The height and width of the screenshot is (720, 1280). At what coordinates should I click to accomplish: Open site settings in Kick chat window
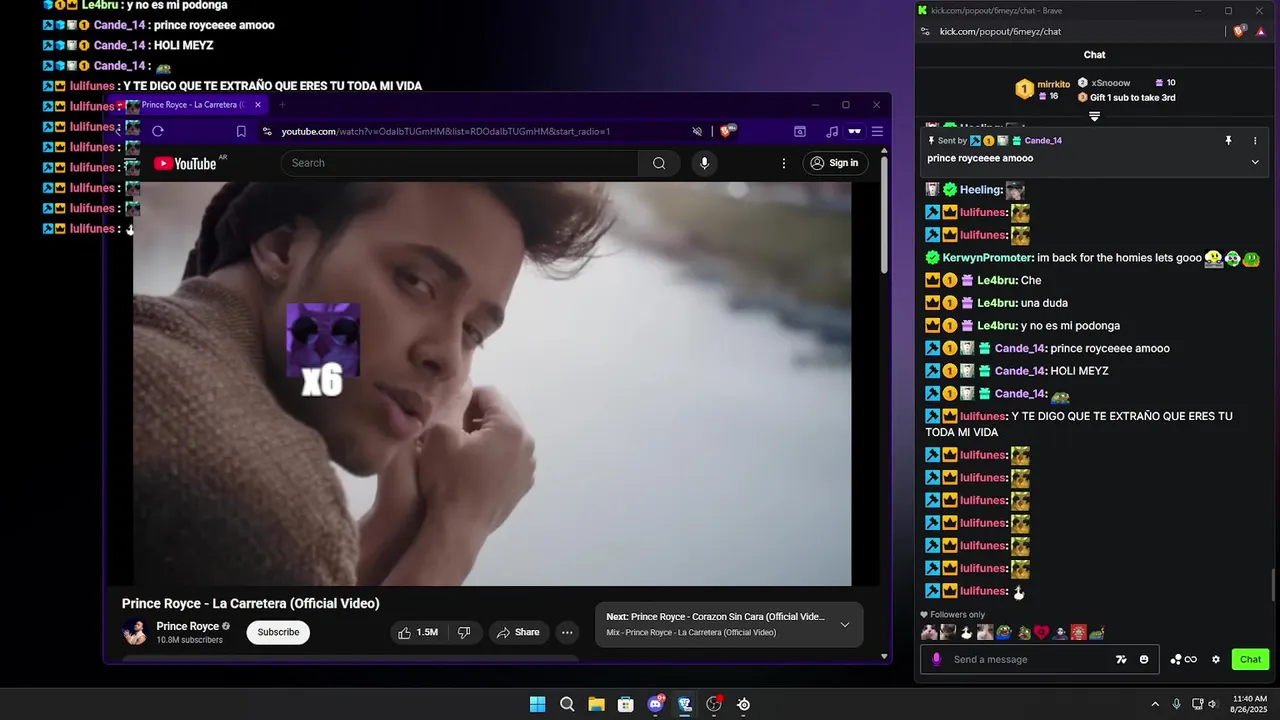[x=925, y=31]
